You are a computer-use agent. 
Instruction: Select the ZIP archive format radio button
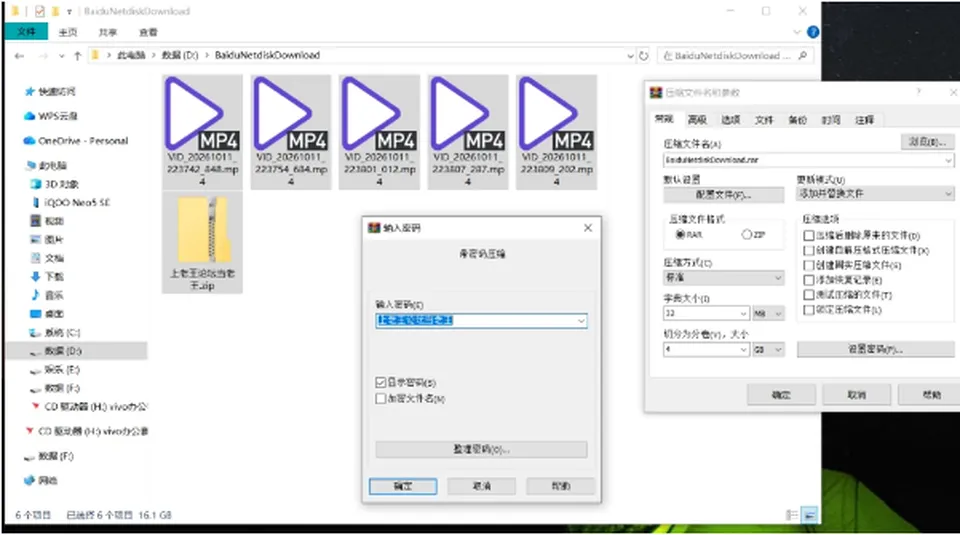coord(746,234)
